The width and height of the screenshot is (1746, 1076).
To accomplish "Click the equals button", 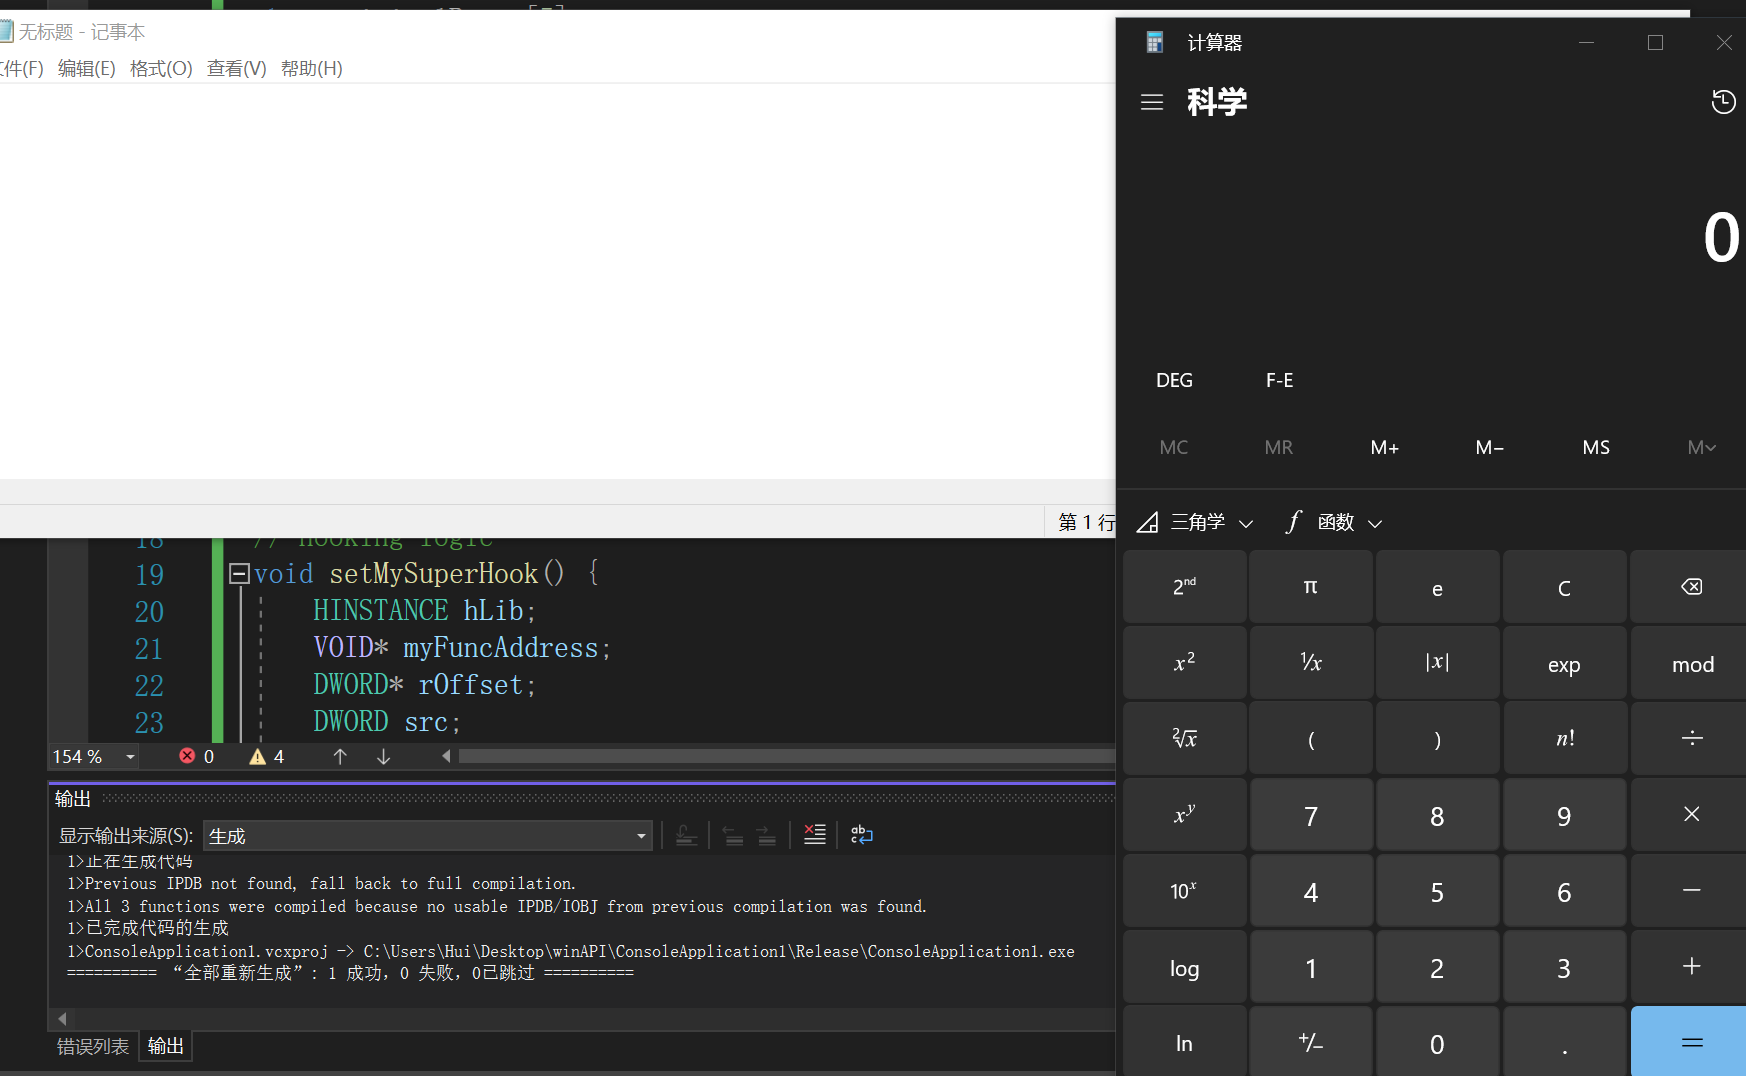I will [1691, 1042].
